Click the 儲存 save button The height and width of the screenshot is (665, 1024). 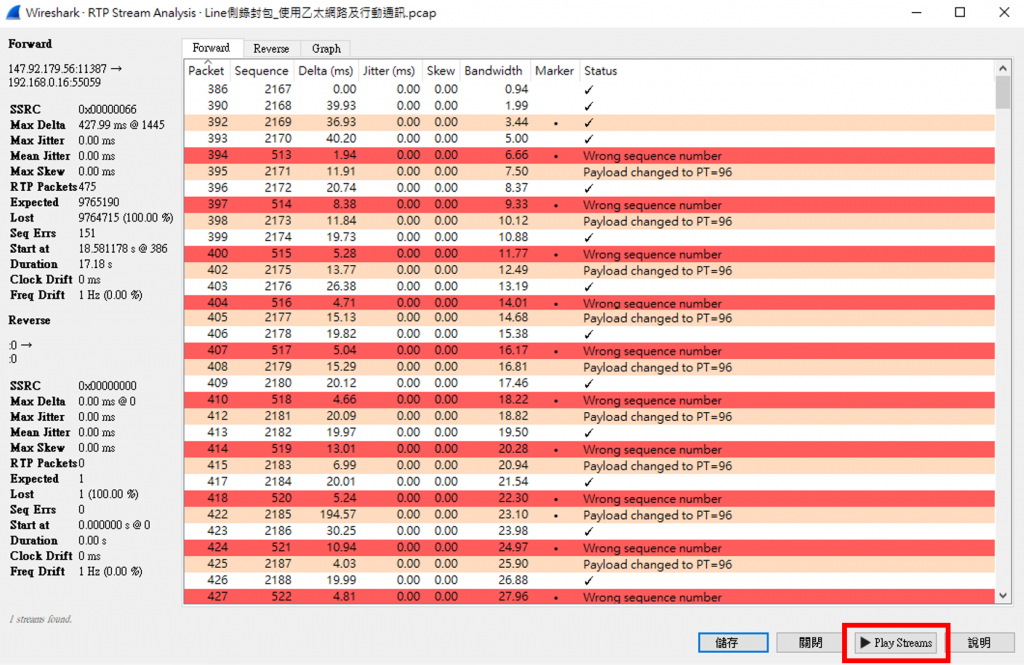(x=733, y=643)
